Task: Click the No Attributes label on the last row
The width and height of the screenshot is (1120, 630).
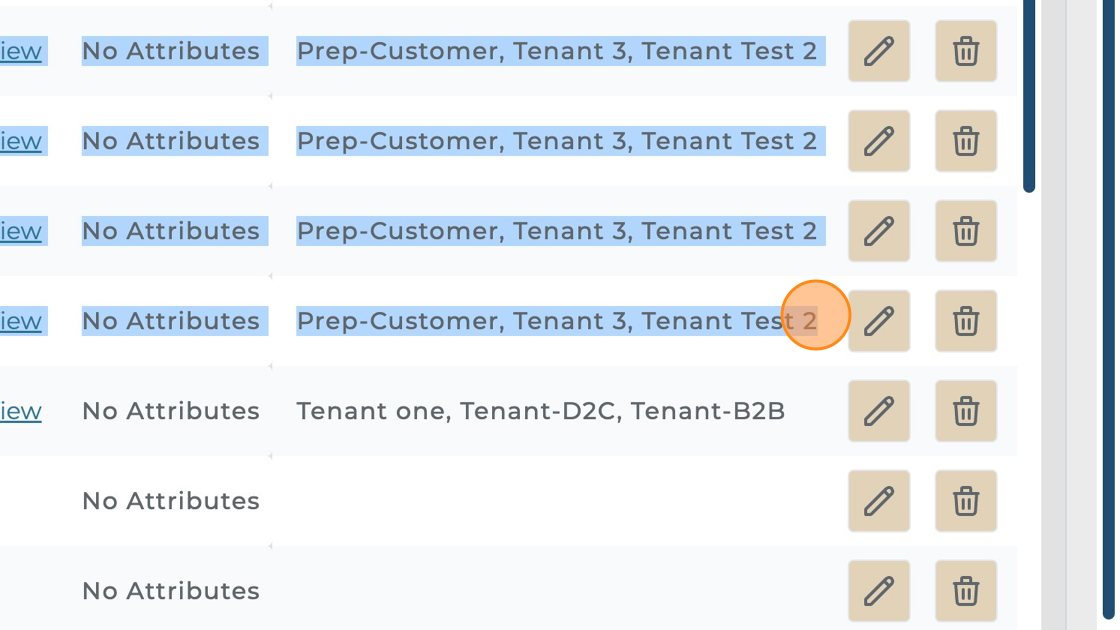Action: click(x=170, y=591)
